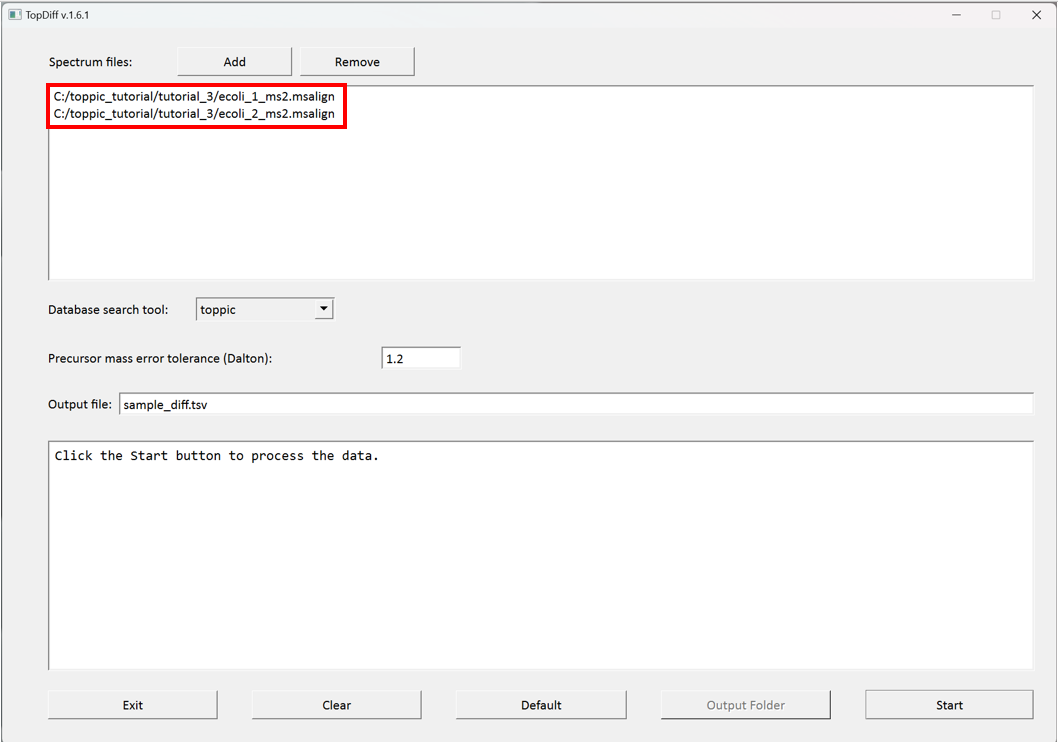Screen dimensions: 1058x742
Task: Click the TopDiff app icon in title bar
Action: point(15,15)
